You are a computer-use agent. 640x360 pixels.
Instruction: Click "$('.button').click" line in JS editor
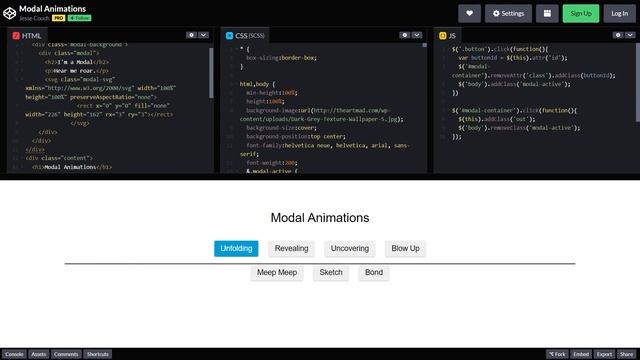tap(500, 49)
